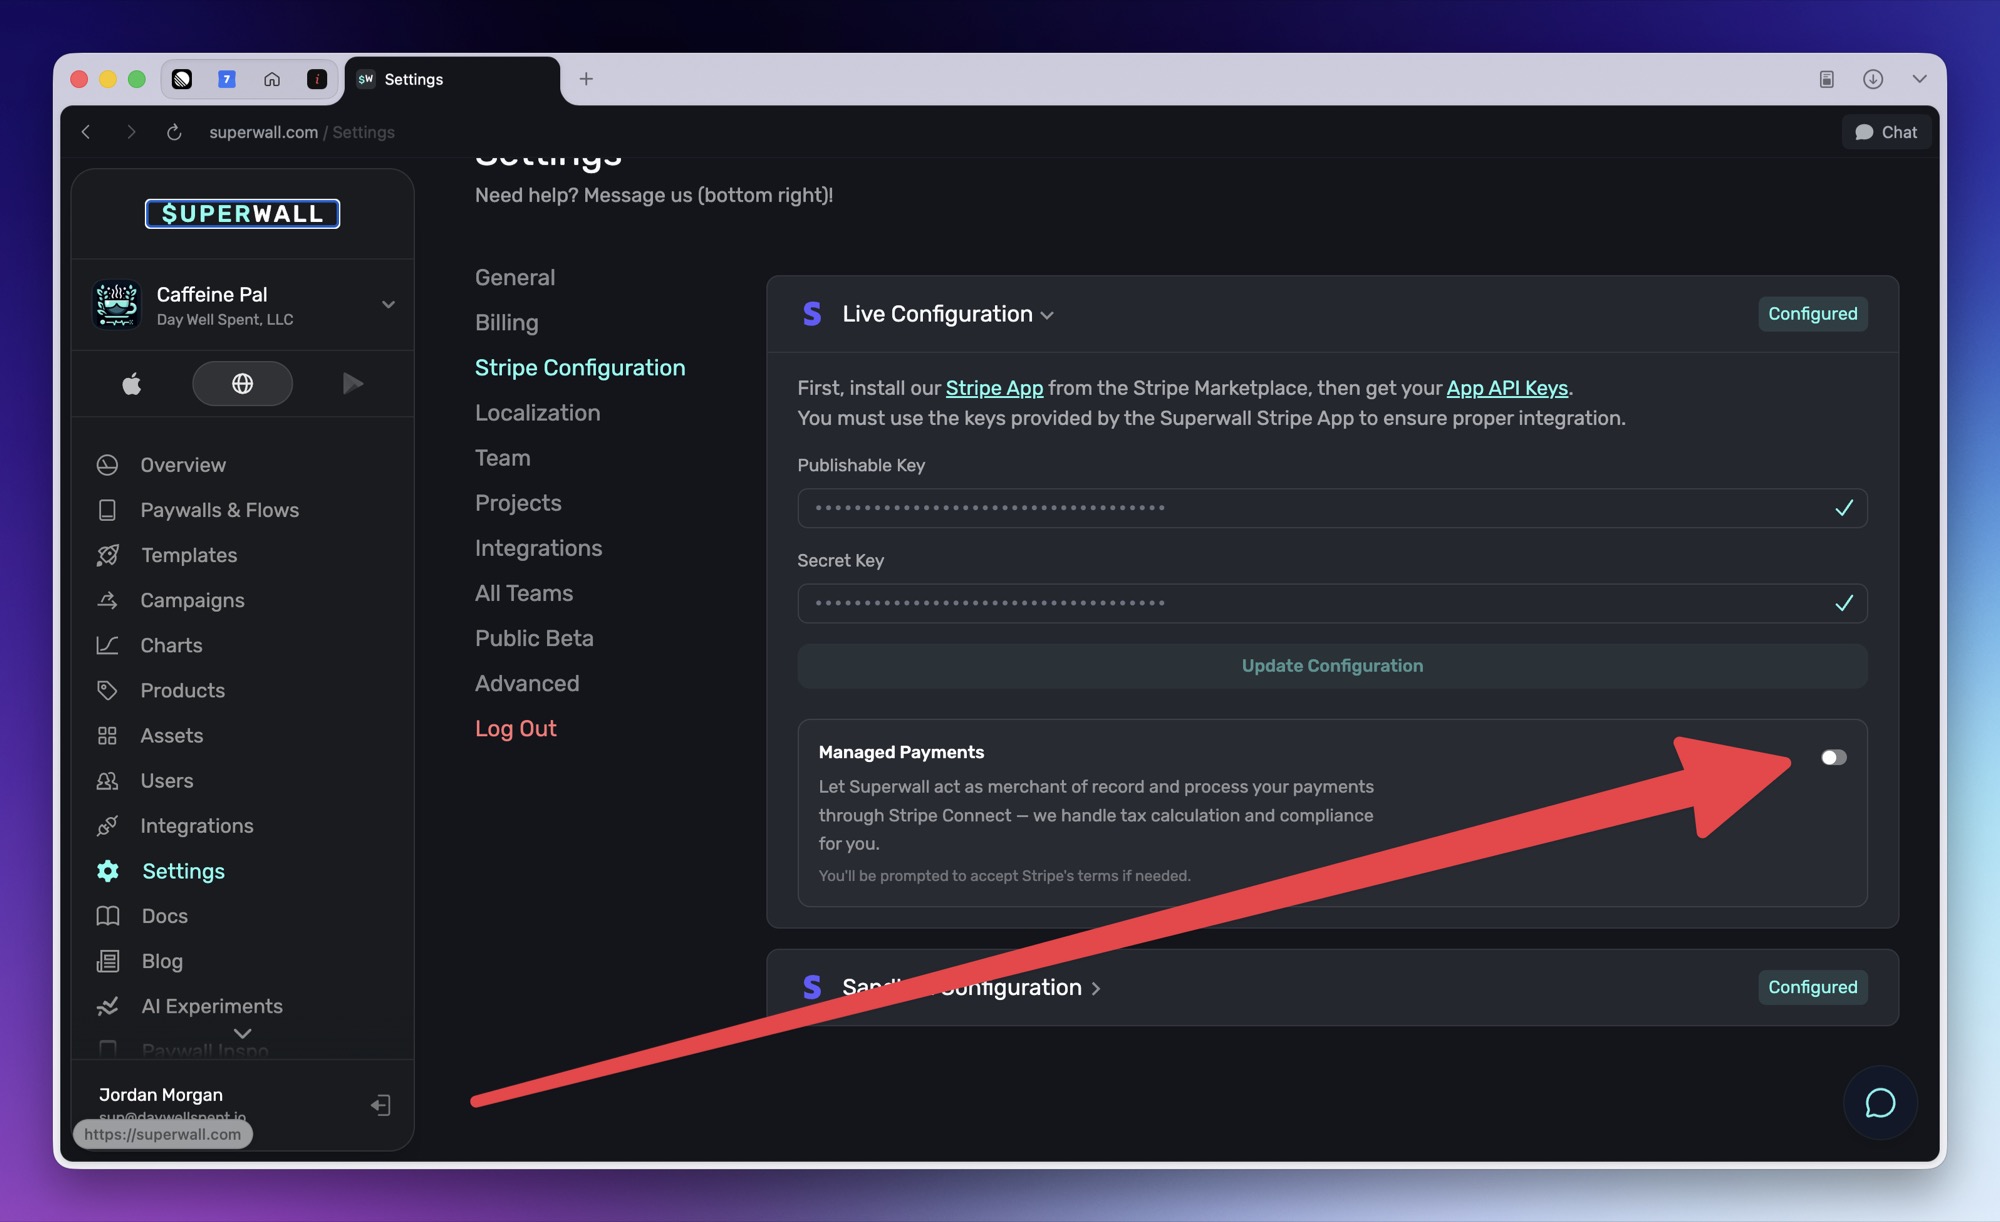Open the Caffeine Pal app dropdown
2000x1222 pixels.
[x=388, y=304]
